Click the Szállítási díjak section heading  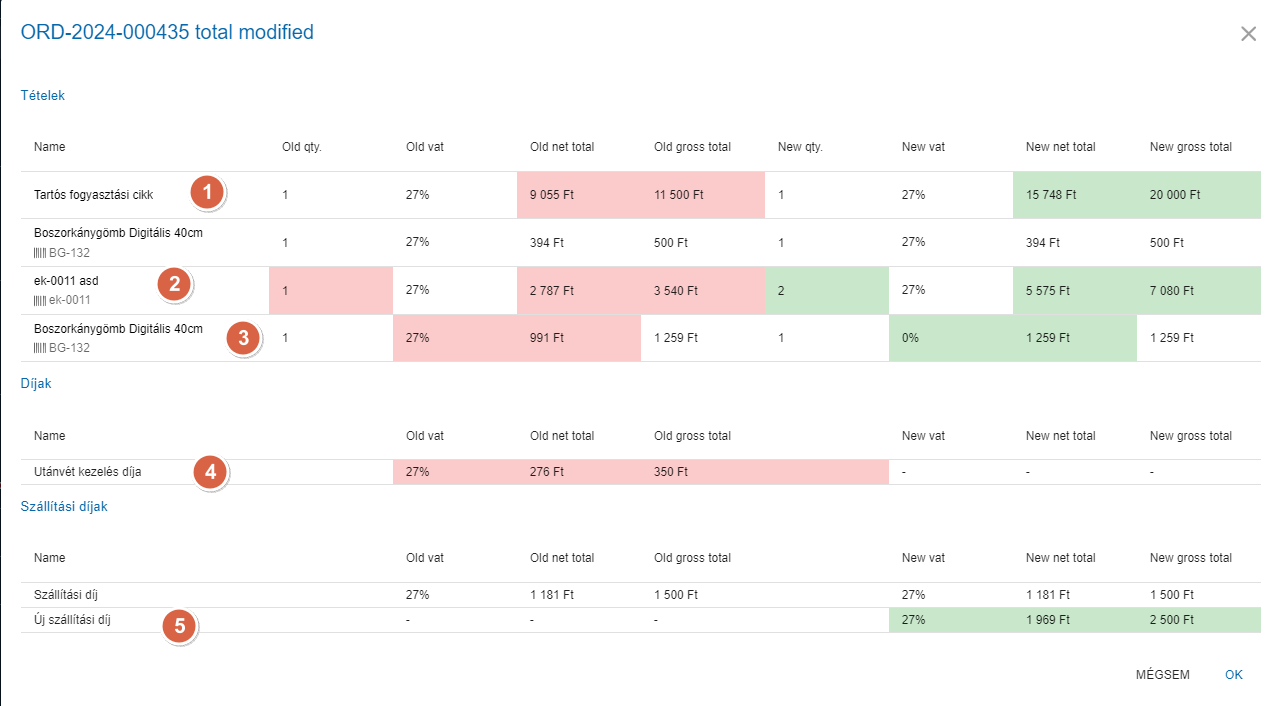click(64, 507)
